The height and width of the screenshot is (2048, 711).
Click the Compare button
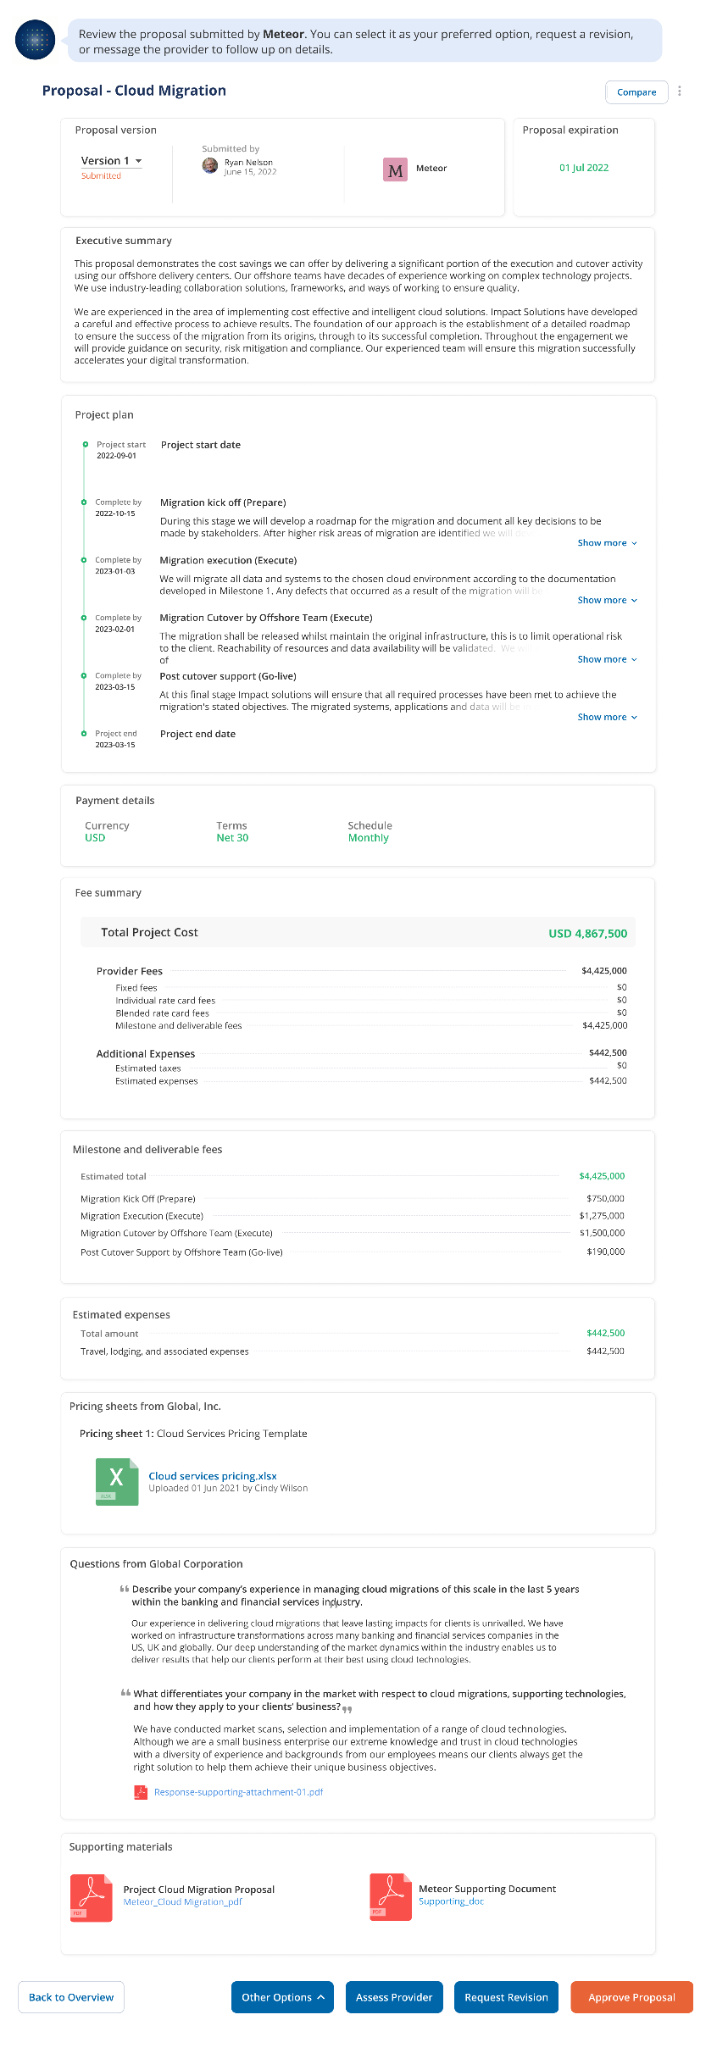click(x=636, y=92)
